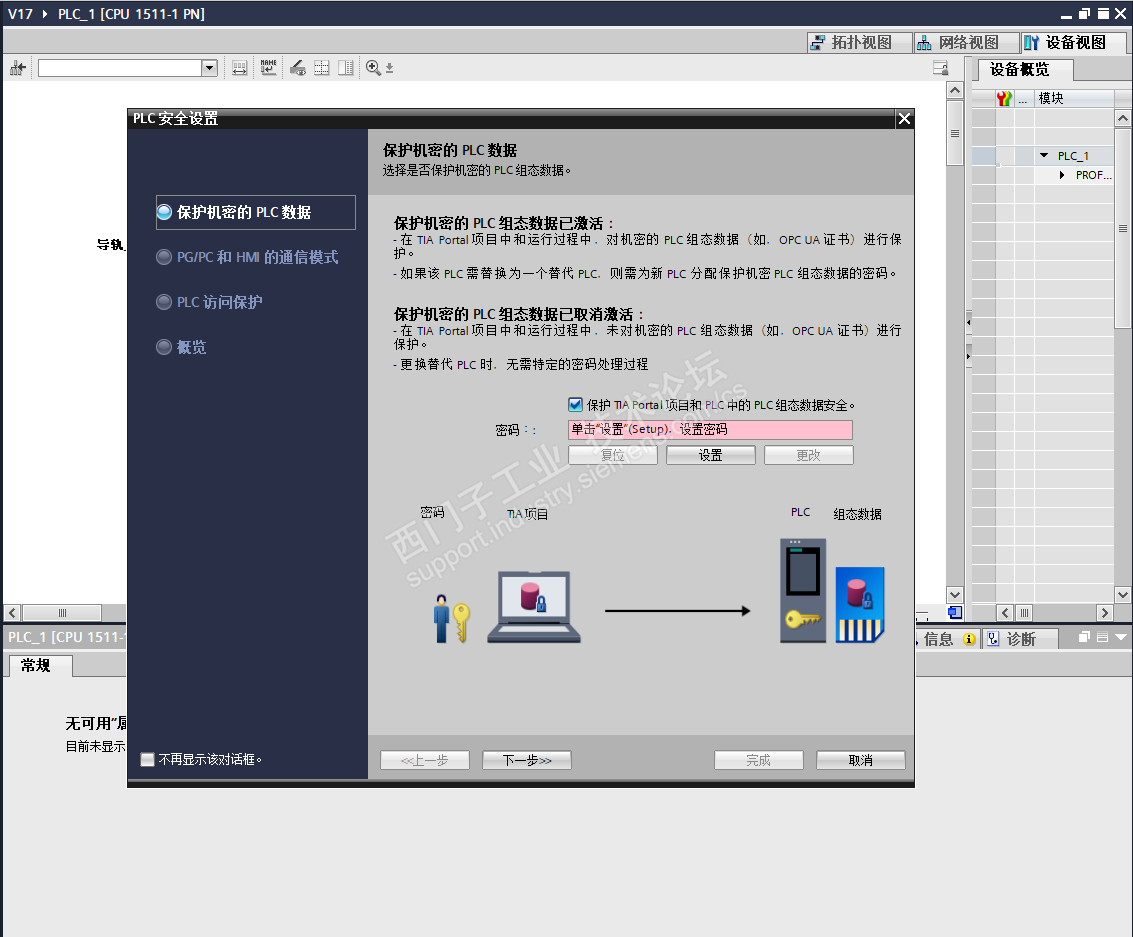Click the show address labels toolbar icon

click(239, 68)
